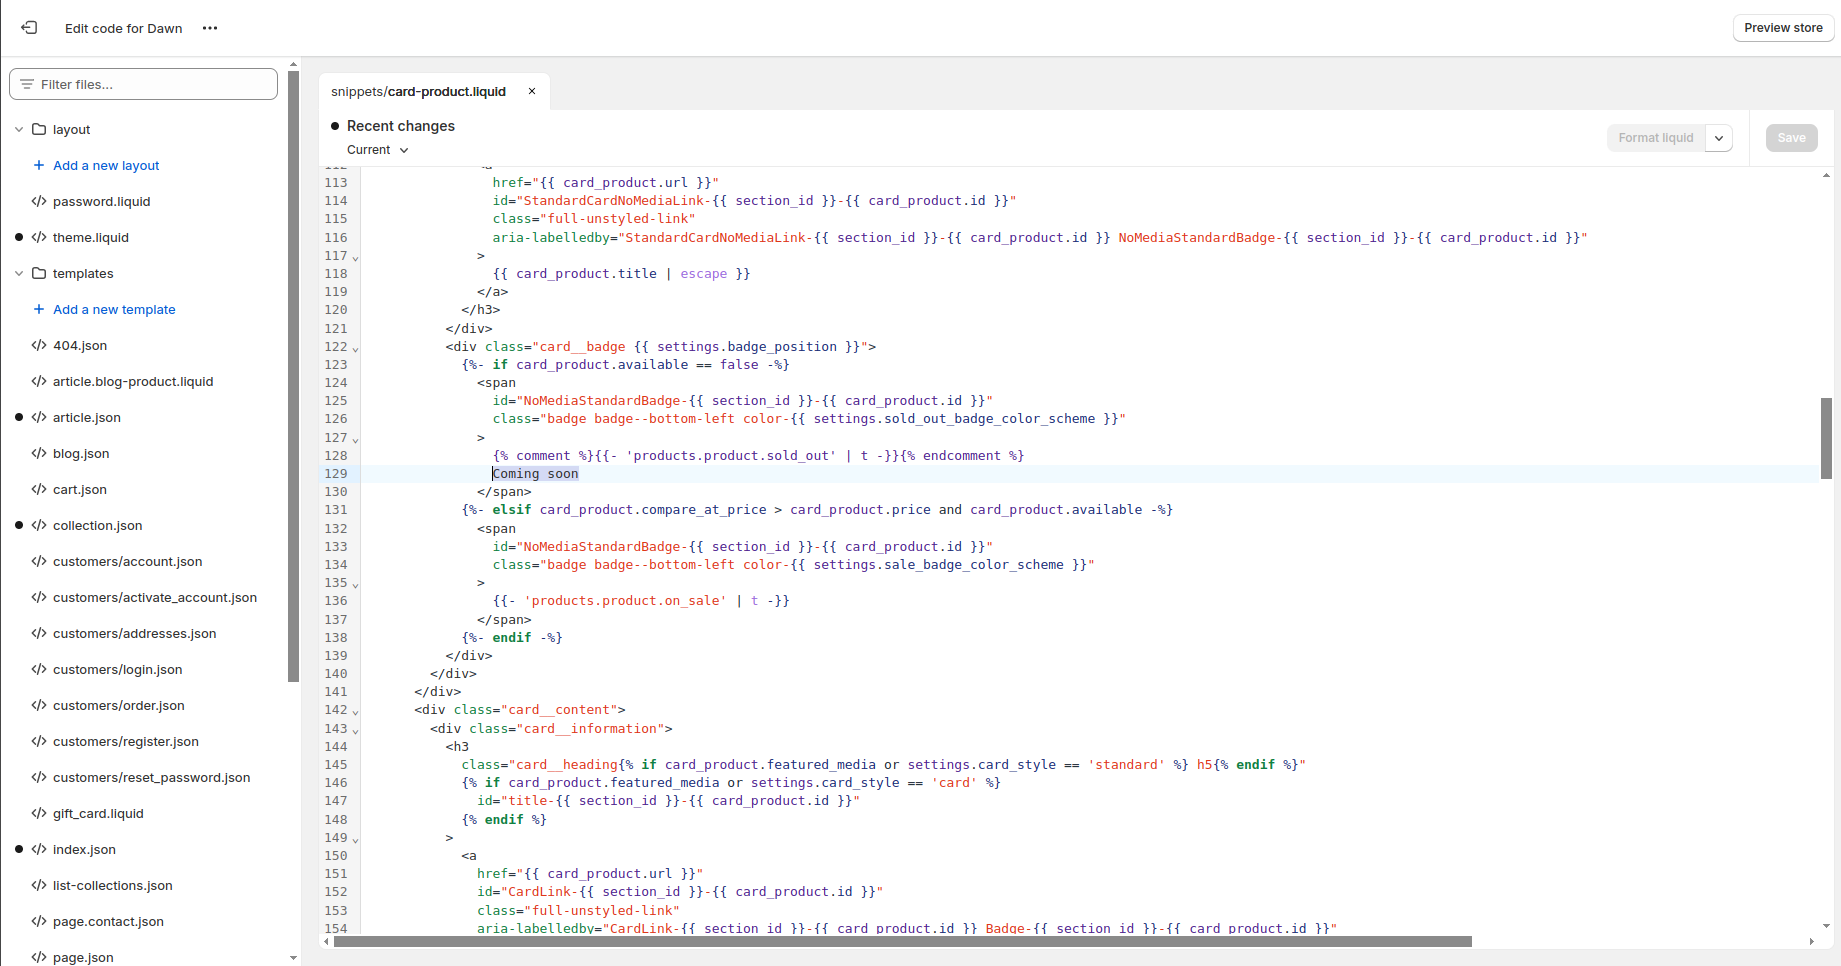Click the code icon beside theme.liquid
The image size is (1841, 966).
(x=39, y=237)
